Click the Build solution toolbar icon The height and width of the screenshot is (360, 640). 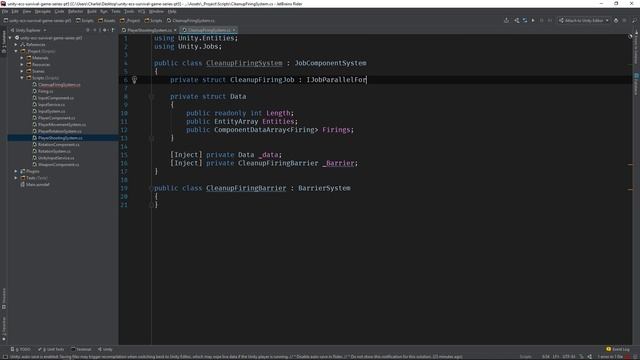coord(506,20)
